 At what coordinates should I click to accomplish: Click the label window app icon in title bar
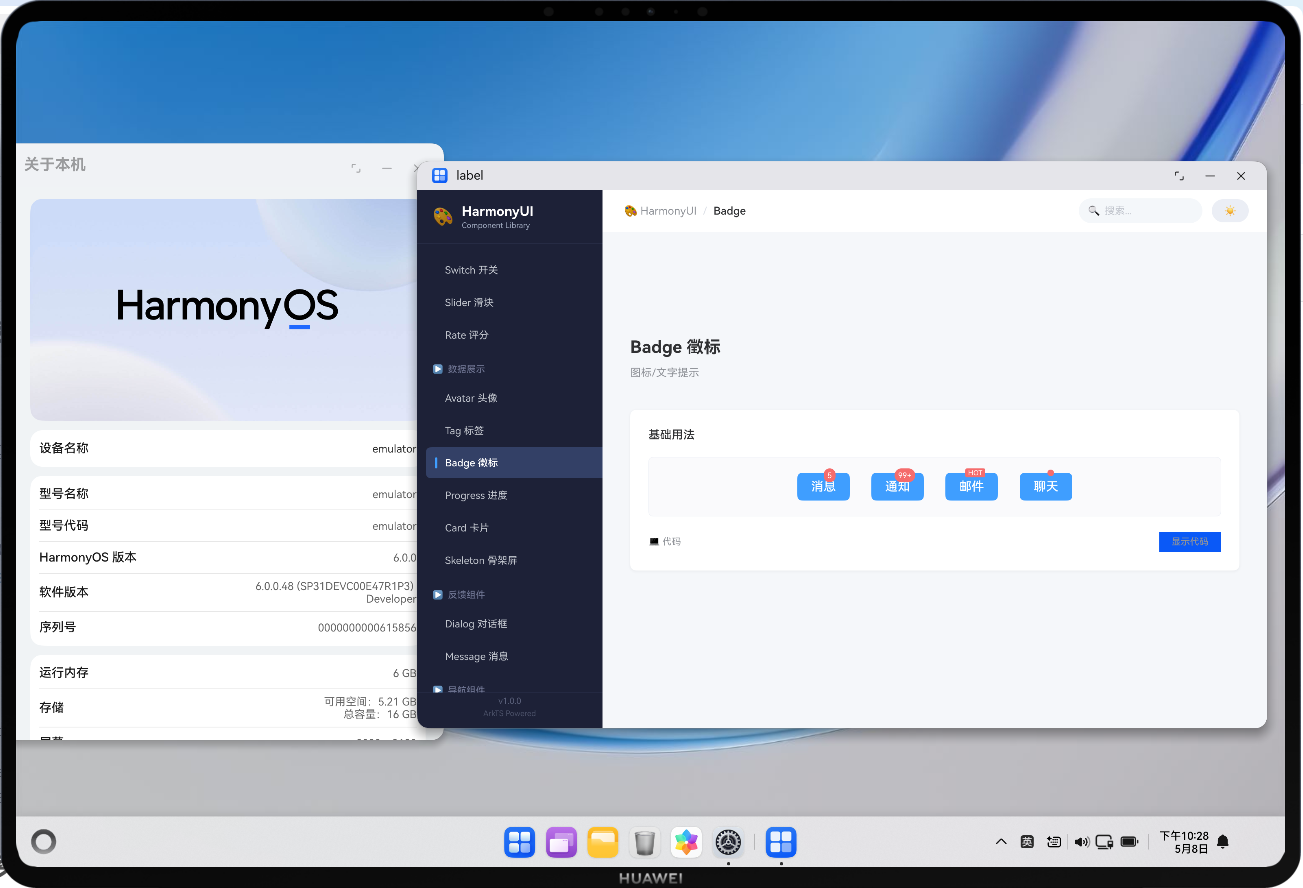point(439,175)
